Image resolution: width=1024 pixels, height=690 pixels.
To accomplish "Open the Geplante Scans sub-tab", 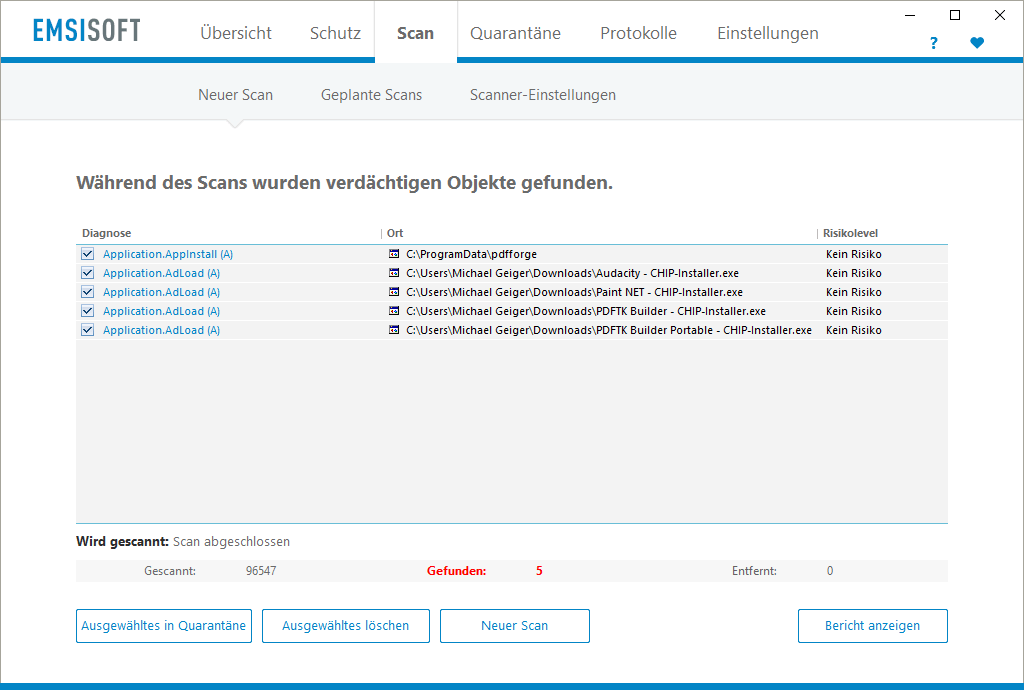I will (372, 95).
